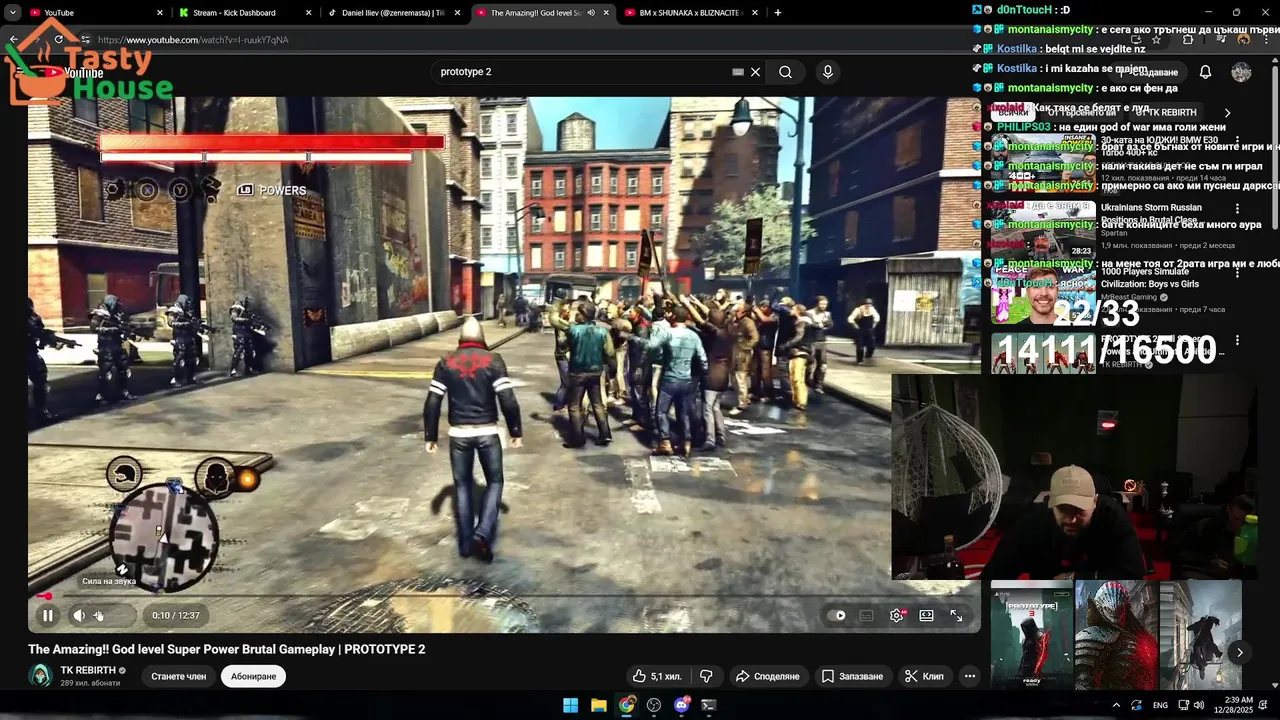Screen dimensions: 1280x720
Task: Open the tab search dropdown arrow
Action: 12,13
